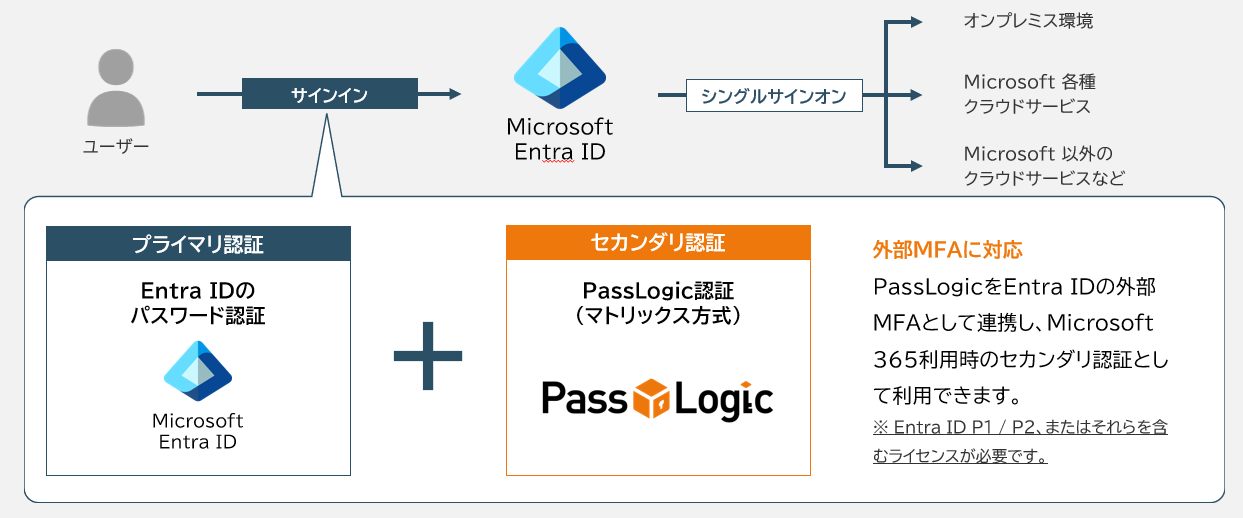Click the Microsoft 以外のクラウドサービスなど text
This screenshot has width=1243, height=518.
tap(1044, 166)
